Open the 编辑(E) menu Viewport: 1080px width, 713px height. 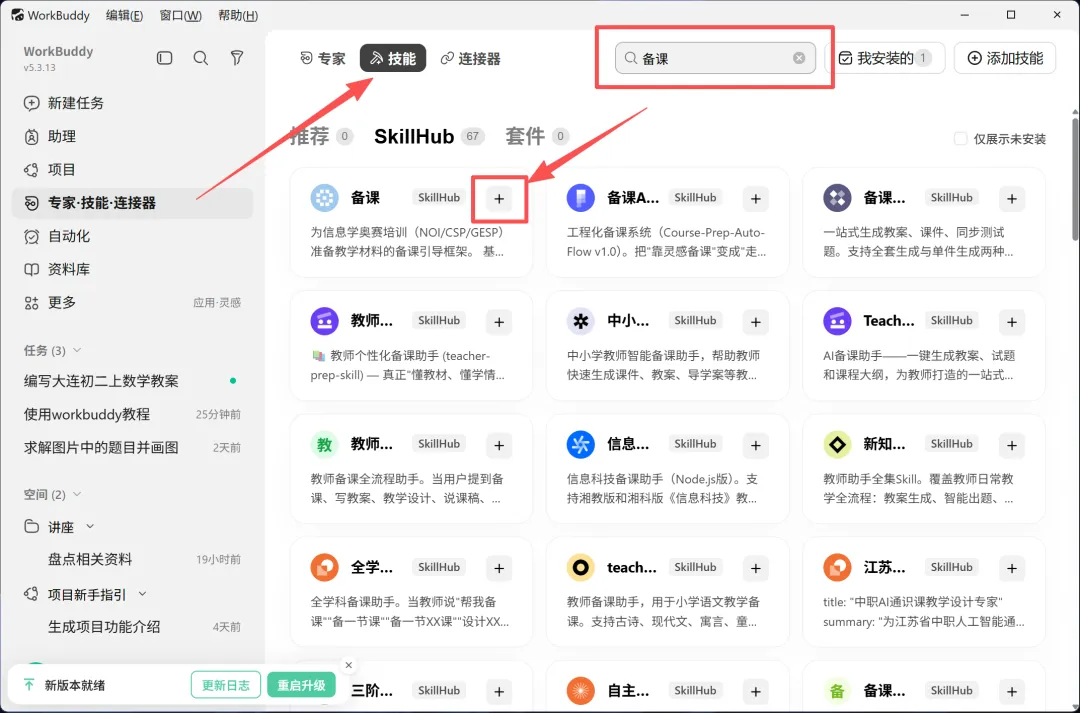pyautogui.click(x=124, y=15)
